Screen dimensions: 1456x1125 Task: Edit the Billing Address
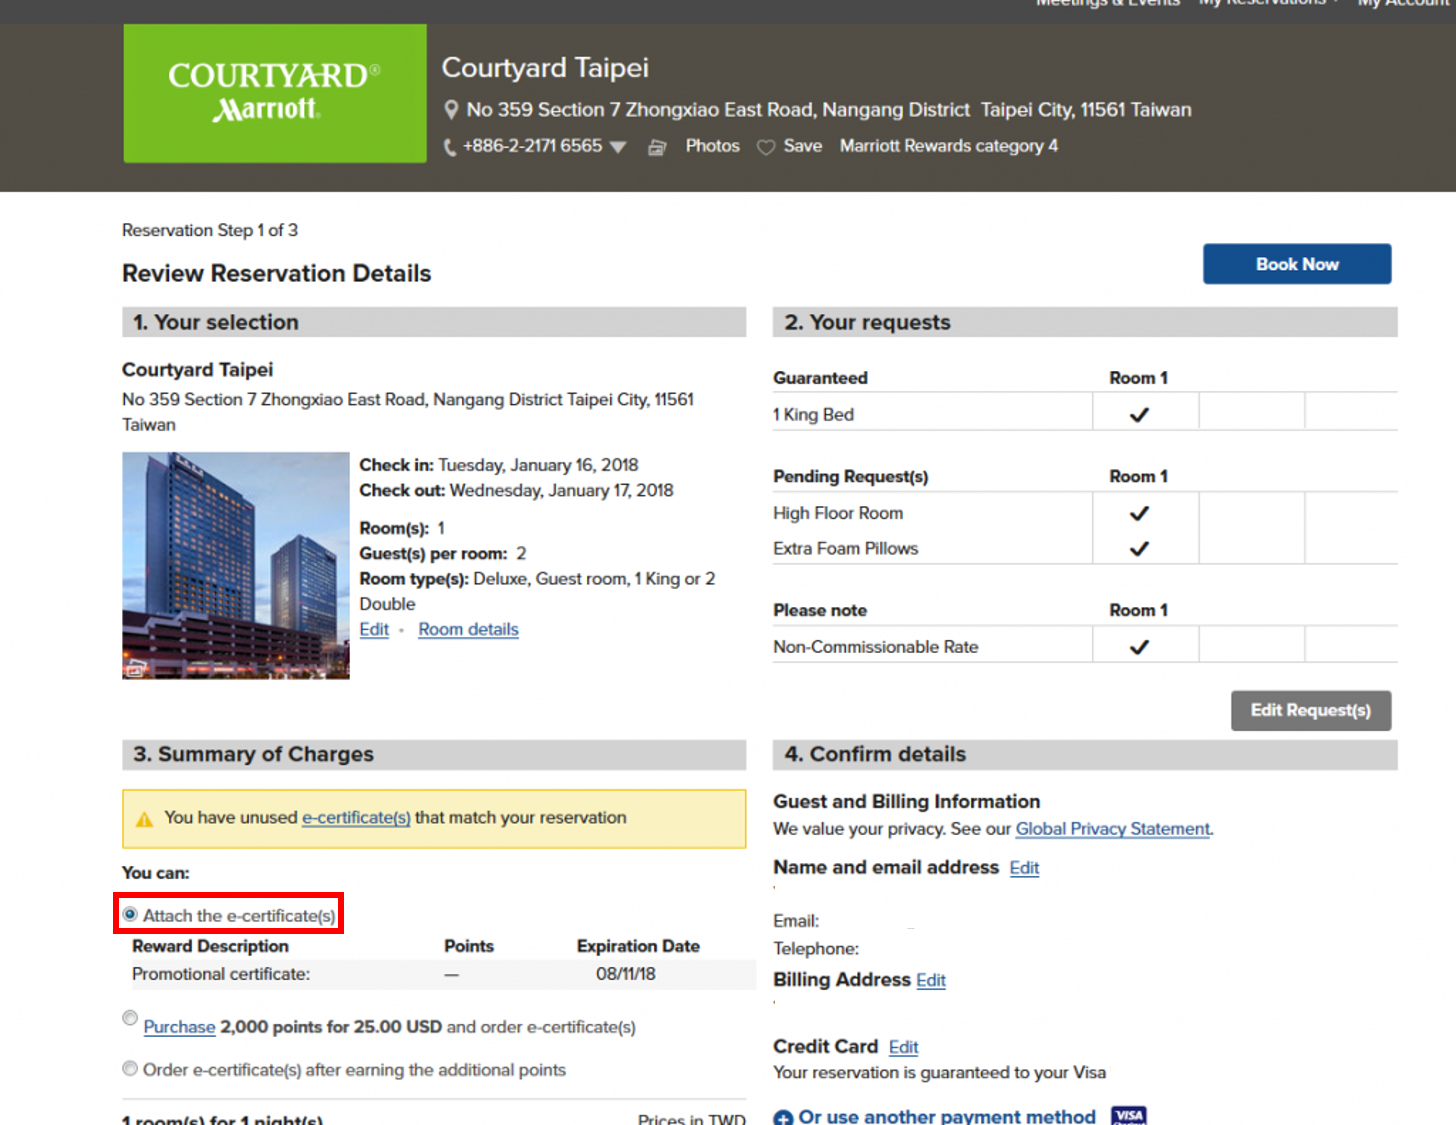931,980
